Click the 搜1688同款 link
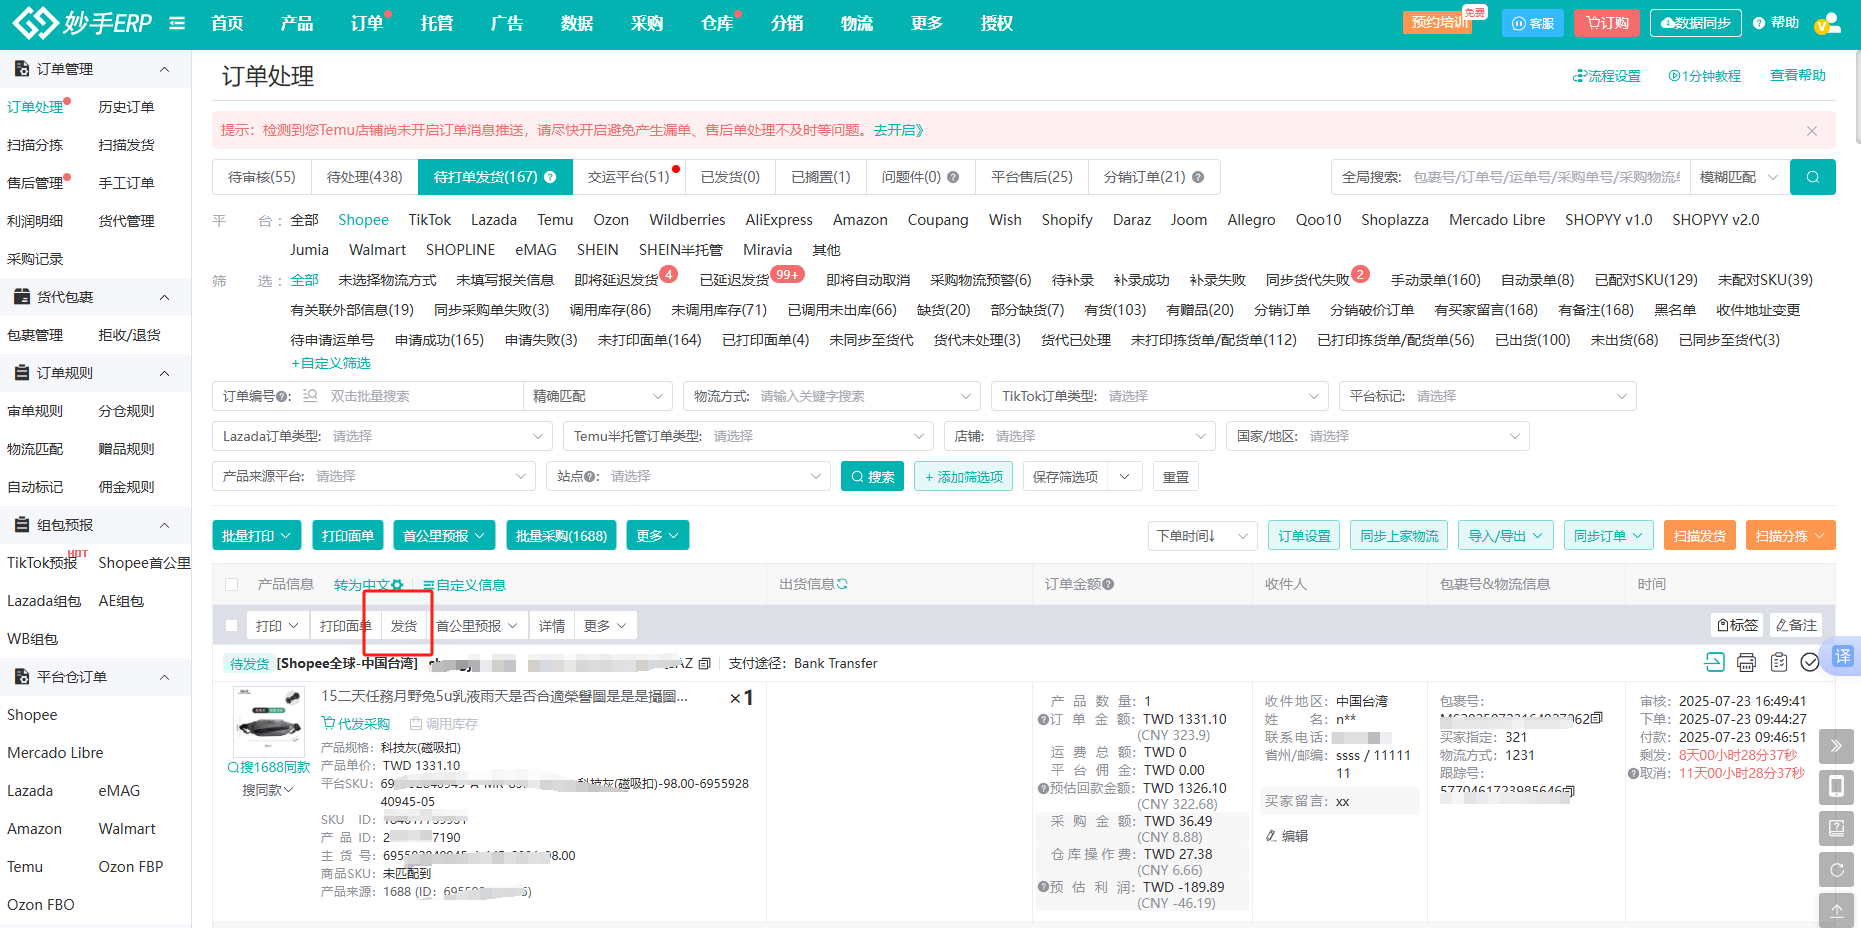The image size is (1861, 928). [269, 767]
